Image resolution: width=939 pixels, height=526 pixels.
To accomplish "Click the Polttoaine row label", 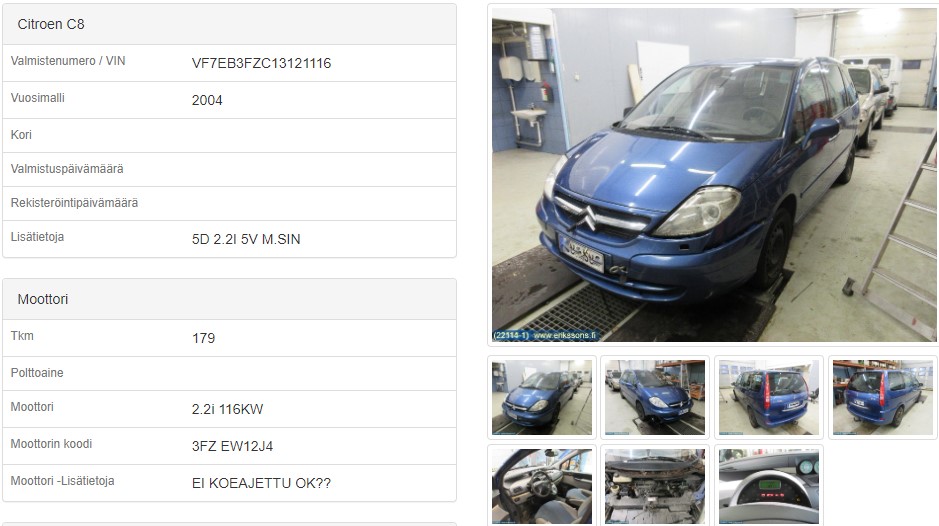I will pos(37,373).
